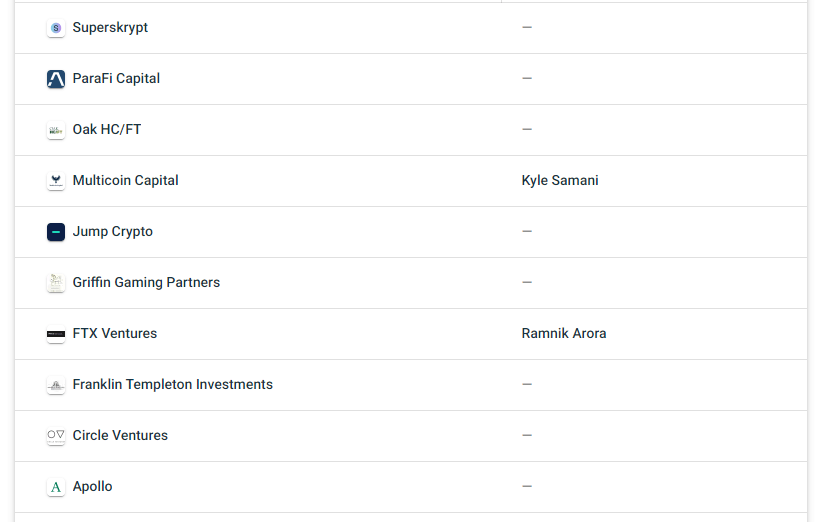815x522 pixels.
Task: Open the ParaFi Capital investor page
Action: click(116, 79)
